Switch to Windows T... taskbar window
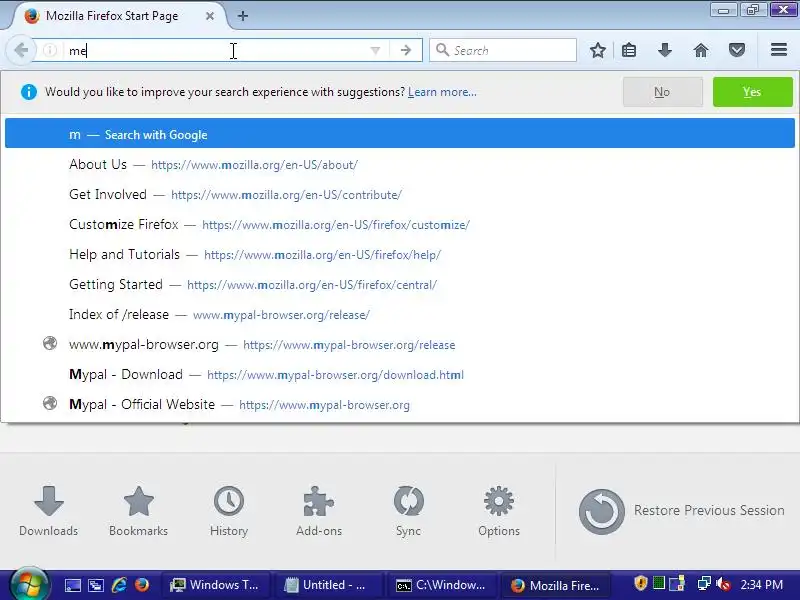This screenshot has width=800, height=600. [216, 585]
